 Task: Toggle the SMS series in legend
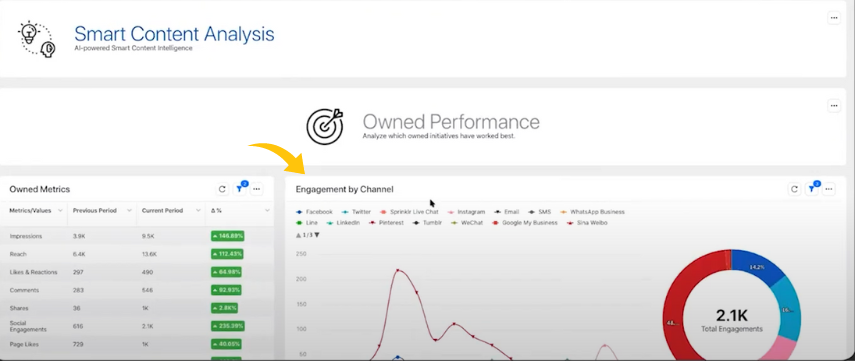(540, 212)
